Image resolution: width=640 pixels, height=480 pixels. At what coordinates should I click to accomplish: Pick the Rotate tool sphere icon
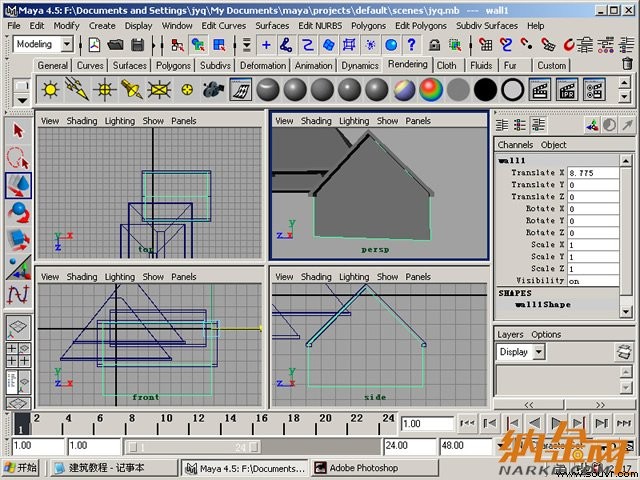18,213
